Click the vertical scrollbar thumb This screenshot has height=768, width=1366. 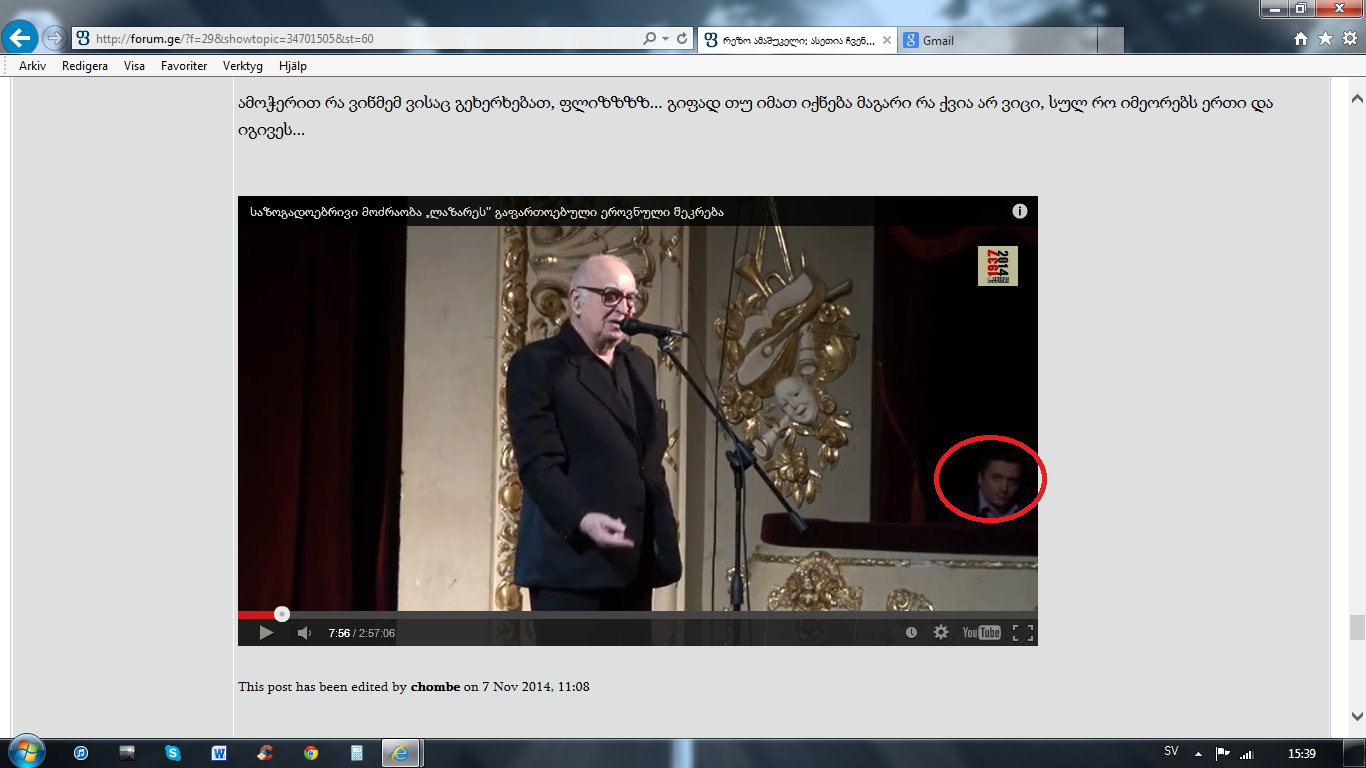(1357, 627)
